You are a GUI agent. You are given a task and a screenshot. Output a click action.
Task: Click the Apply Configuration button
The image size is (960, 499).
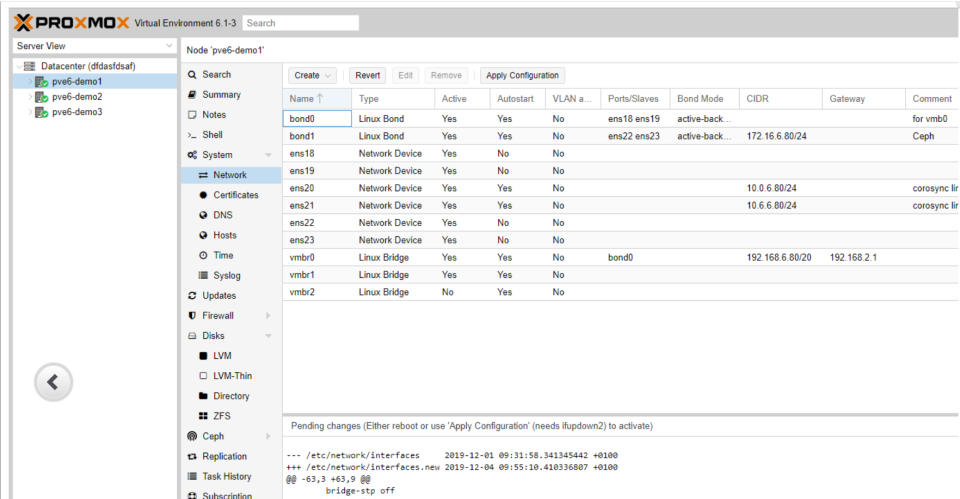522,75
